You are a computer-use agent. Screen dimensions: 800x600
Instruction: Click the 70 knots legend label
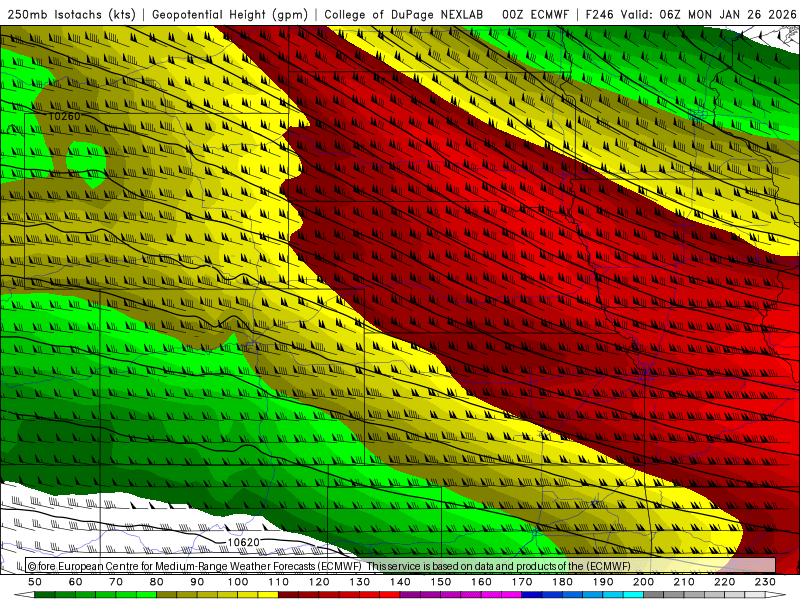(116, 582)
